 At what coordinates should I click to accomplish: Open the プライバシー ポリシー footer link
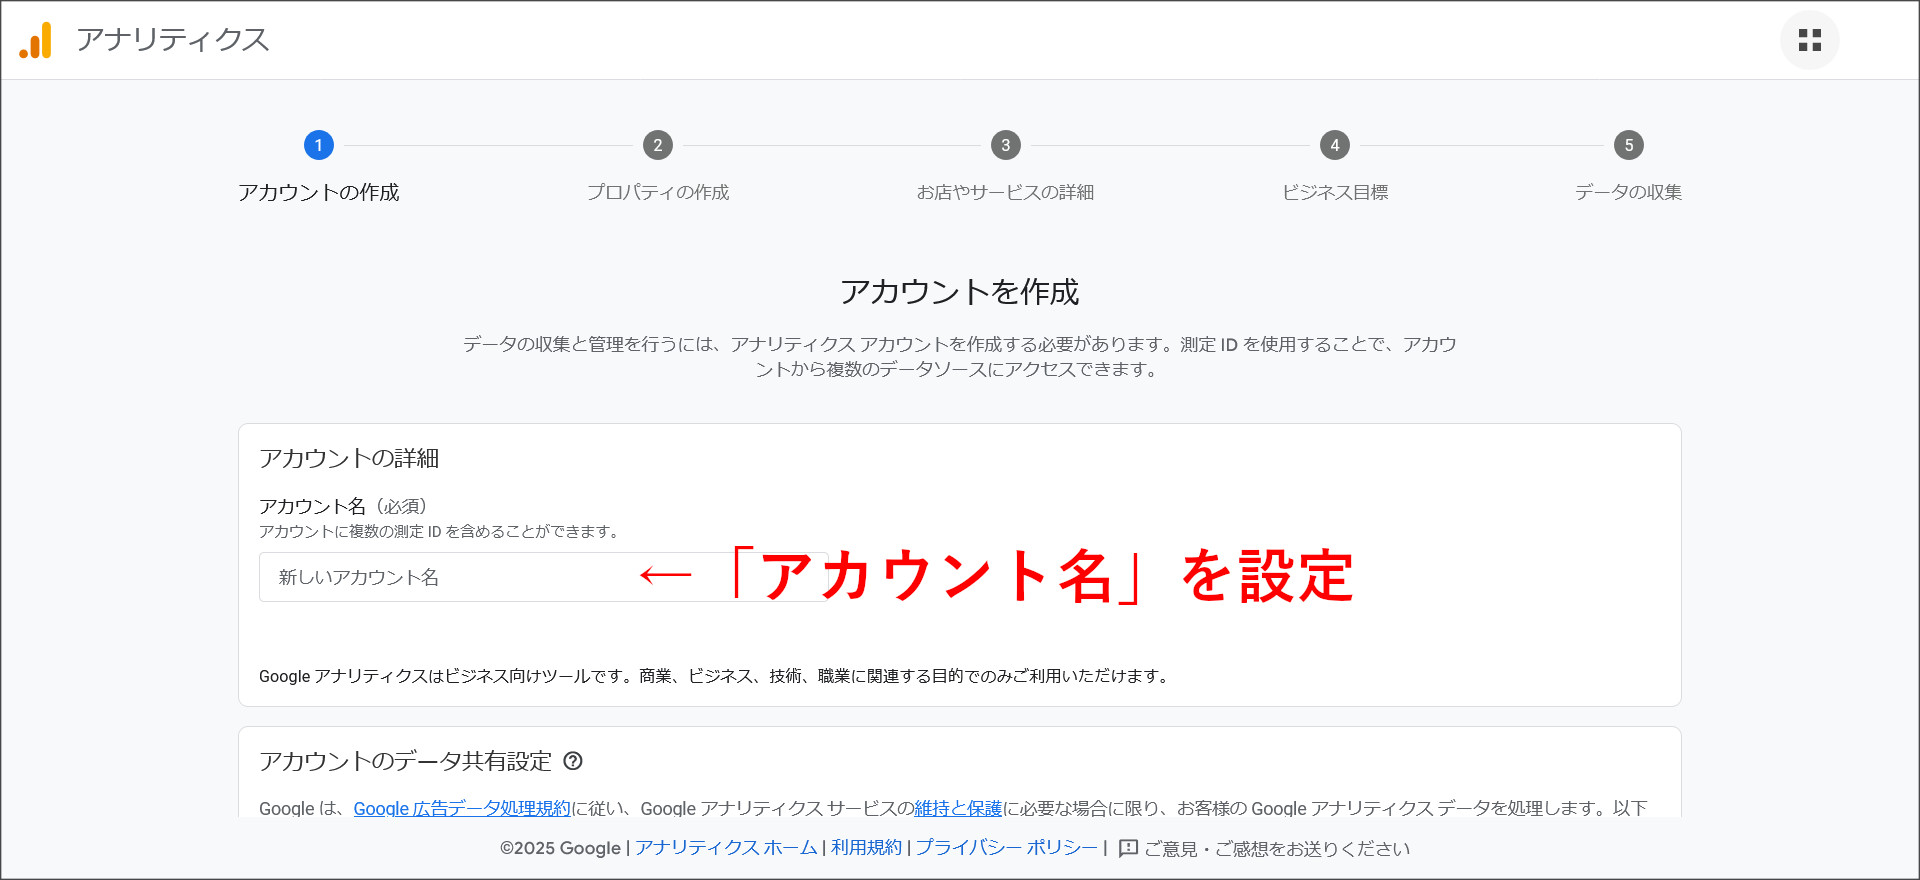click(1006, 848)
